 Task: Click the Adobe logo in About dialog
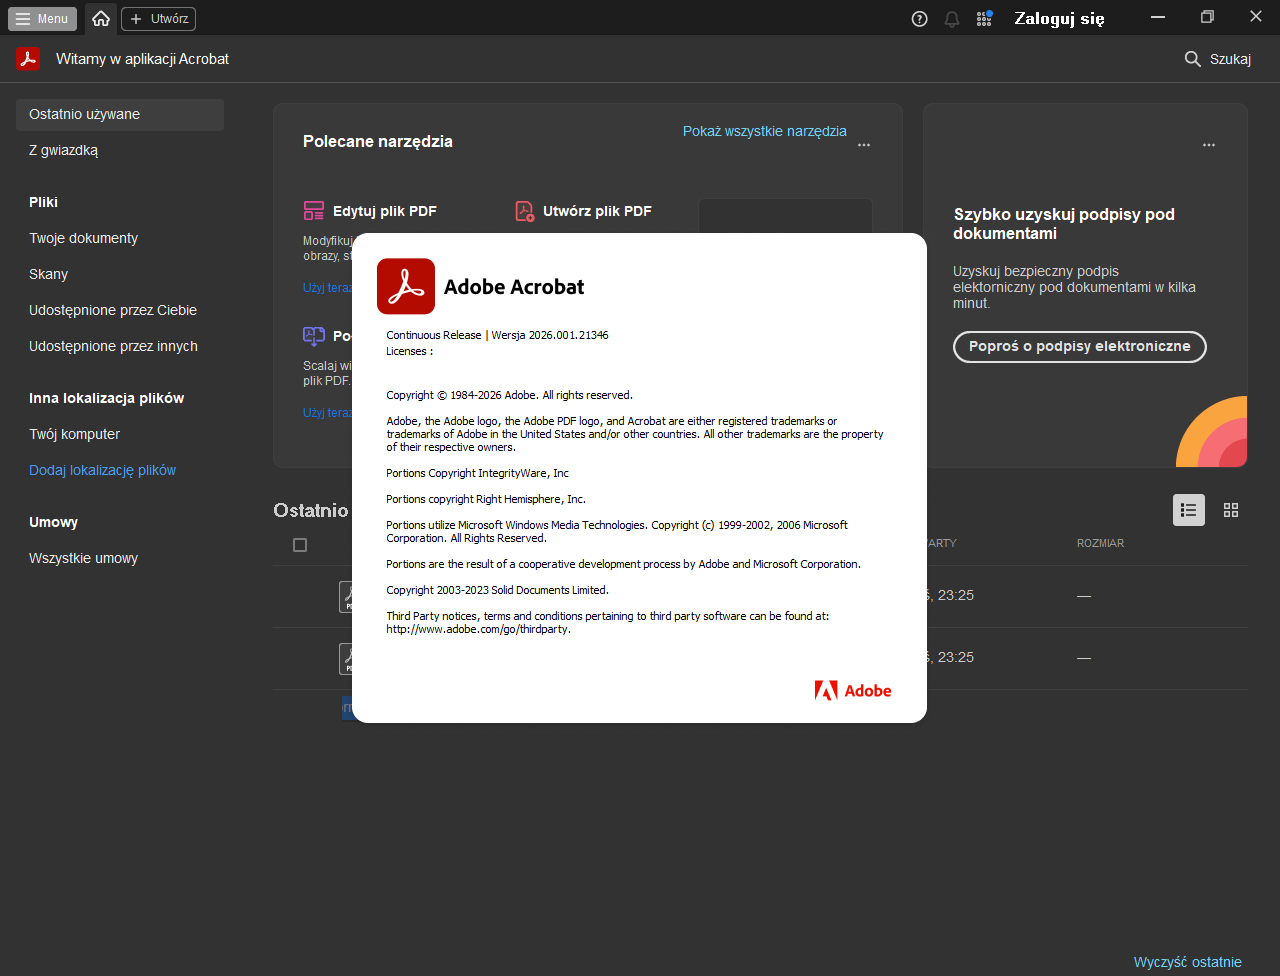click(853, 690)
